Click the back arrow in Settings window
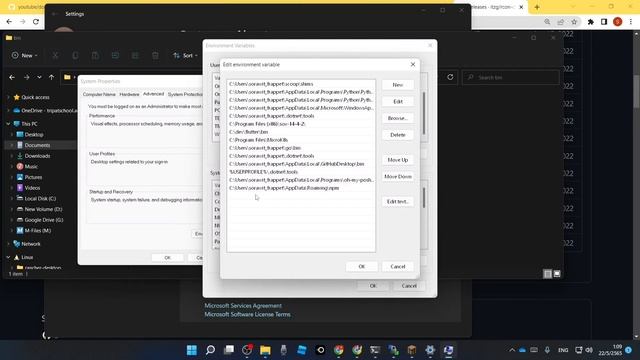 [55, 14]
